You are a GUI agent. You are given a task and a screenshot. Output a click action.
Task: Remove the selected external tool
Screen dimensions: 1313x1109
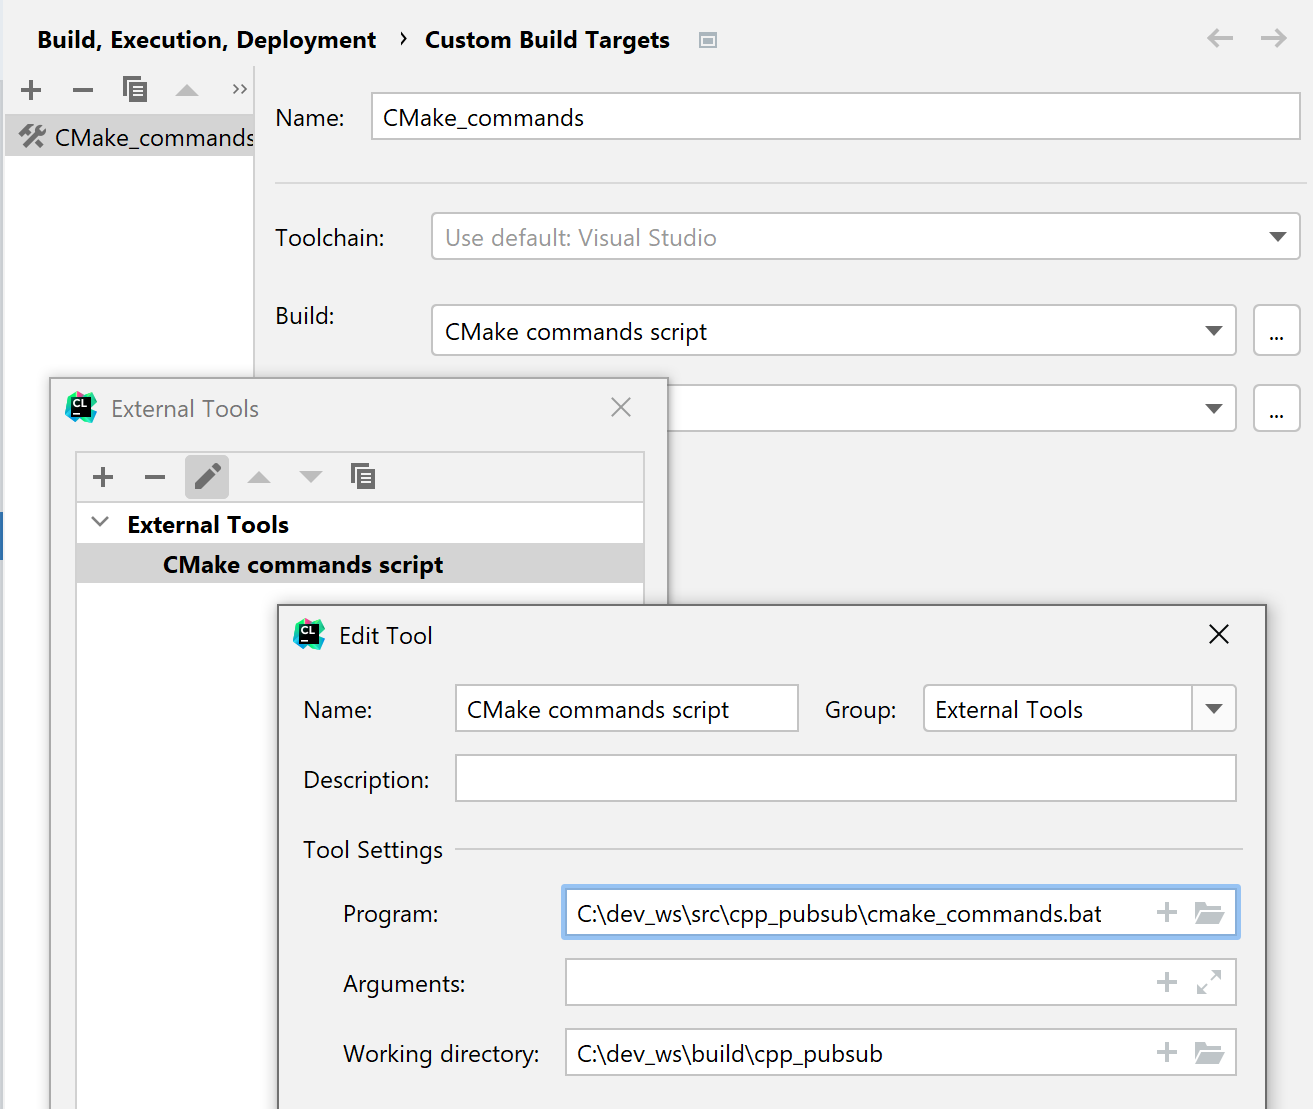(x=155, y=477)
